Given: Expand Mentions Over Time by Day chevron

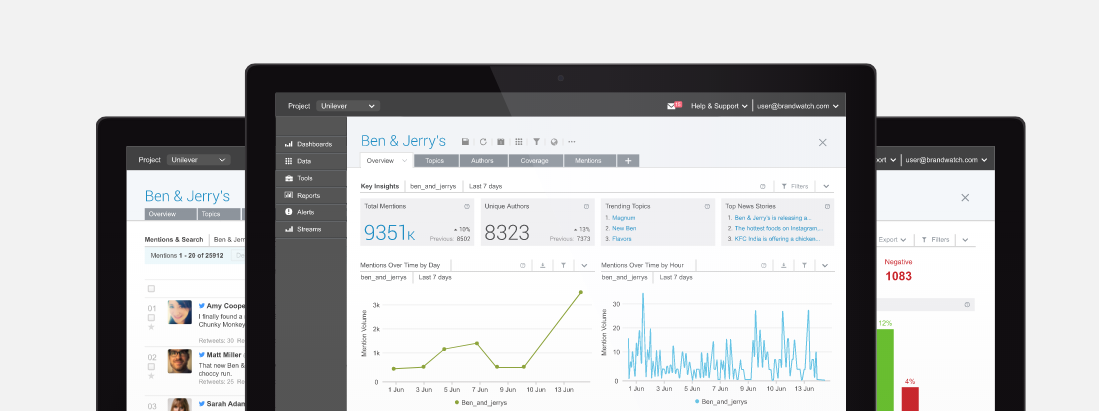Looking at the screenshot, I should (584, 265).
